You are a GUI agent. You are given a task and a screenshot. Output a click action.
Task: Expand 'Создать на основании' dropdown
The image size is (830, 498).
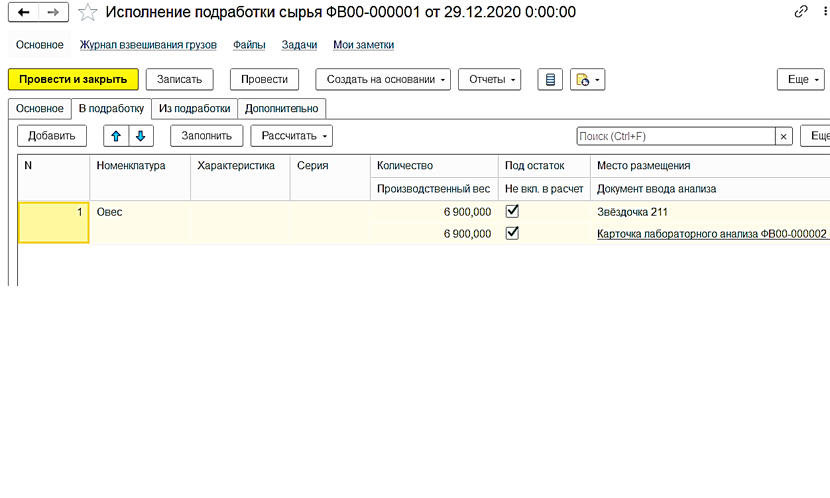[x=383, y=79]
